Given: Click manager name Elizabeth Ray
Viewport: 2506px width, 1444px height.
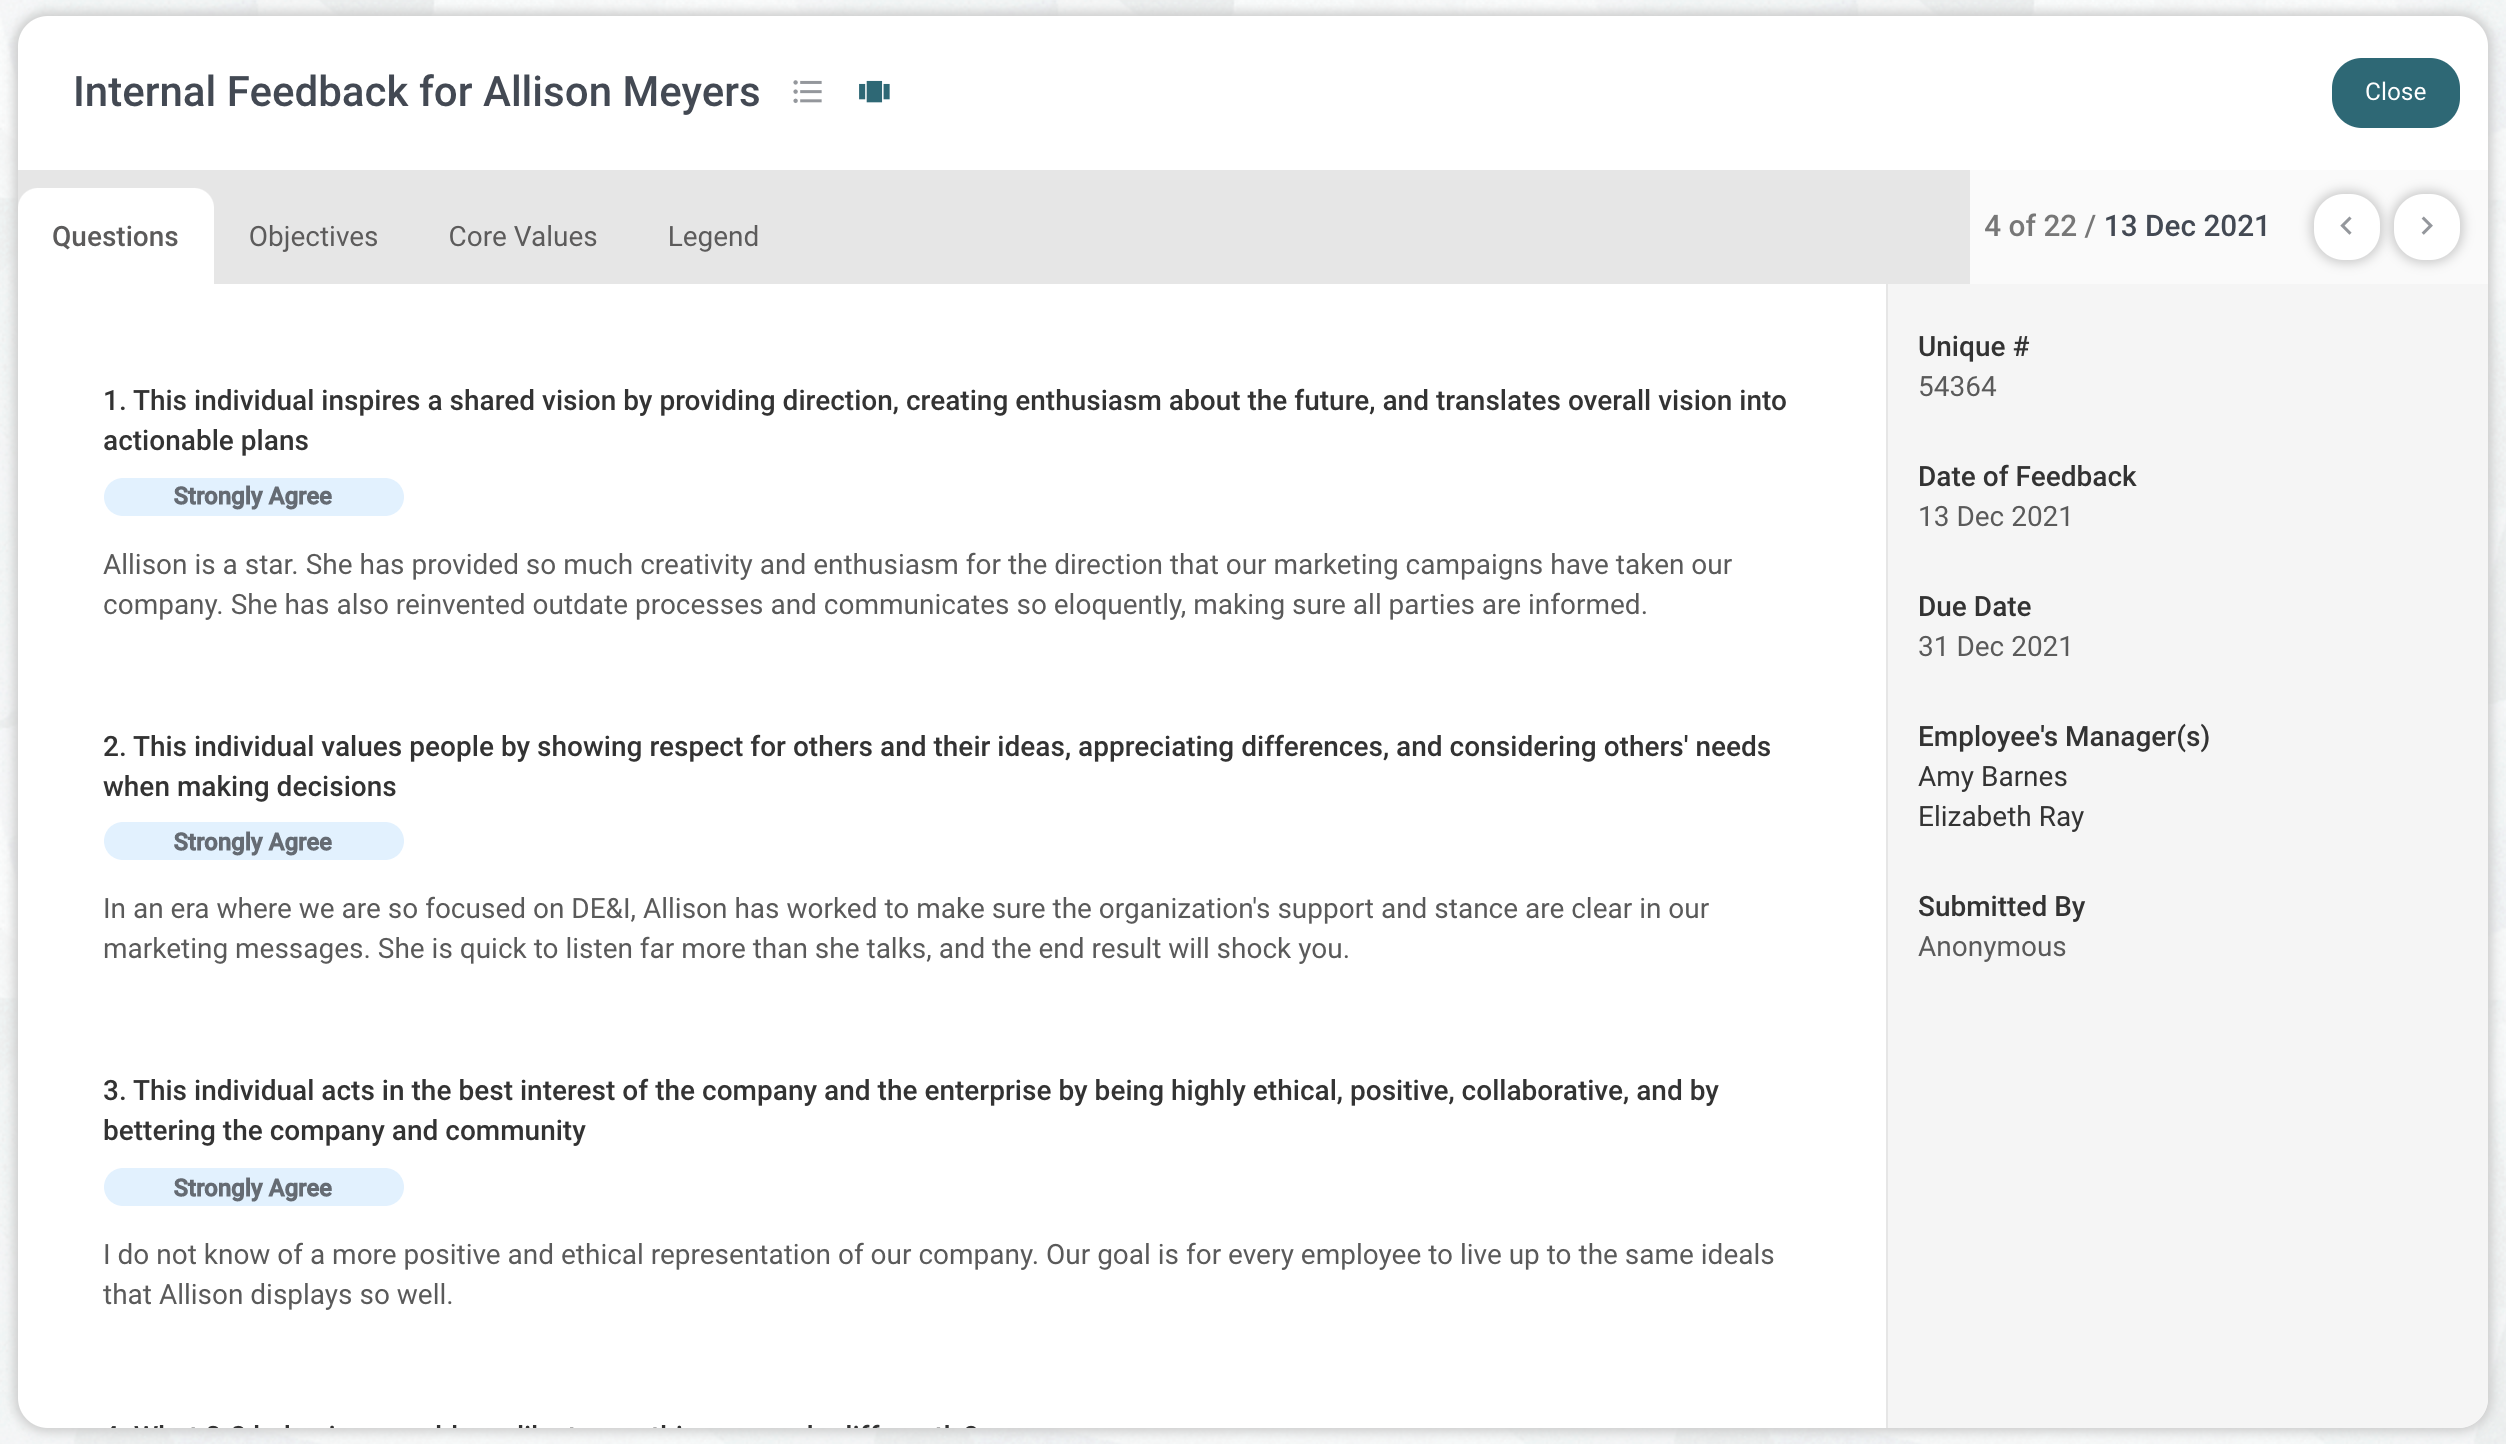Looking at the screenshot, I should click(2000, 816).
